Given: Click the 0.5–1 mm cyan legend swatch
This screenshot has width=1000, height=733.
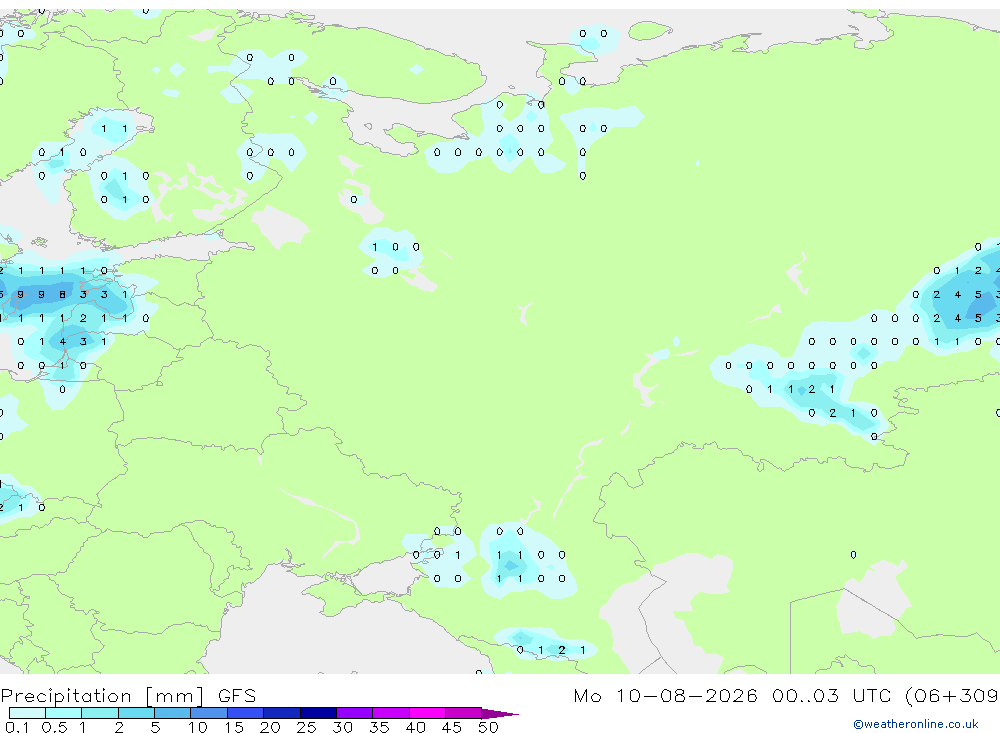Looking at the screenshot, I should tap(64, 713).
